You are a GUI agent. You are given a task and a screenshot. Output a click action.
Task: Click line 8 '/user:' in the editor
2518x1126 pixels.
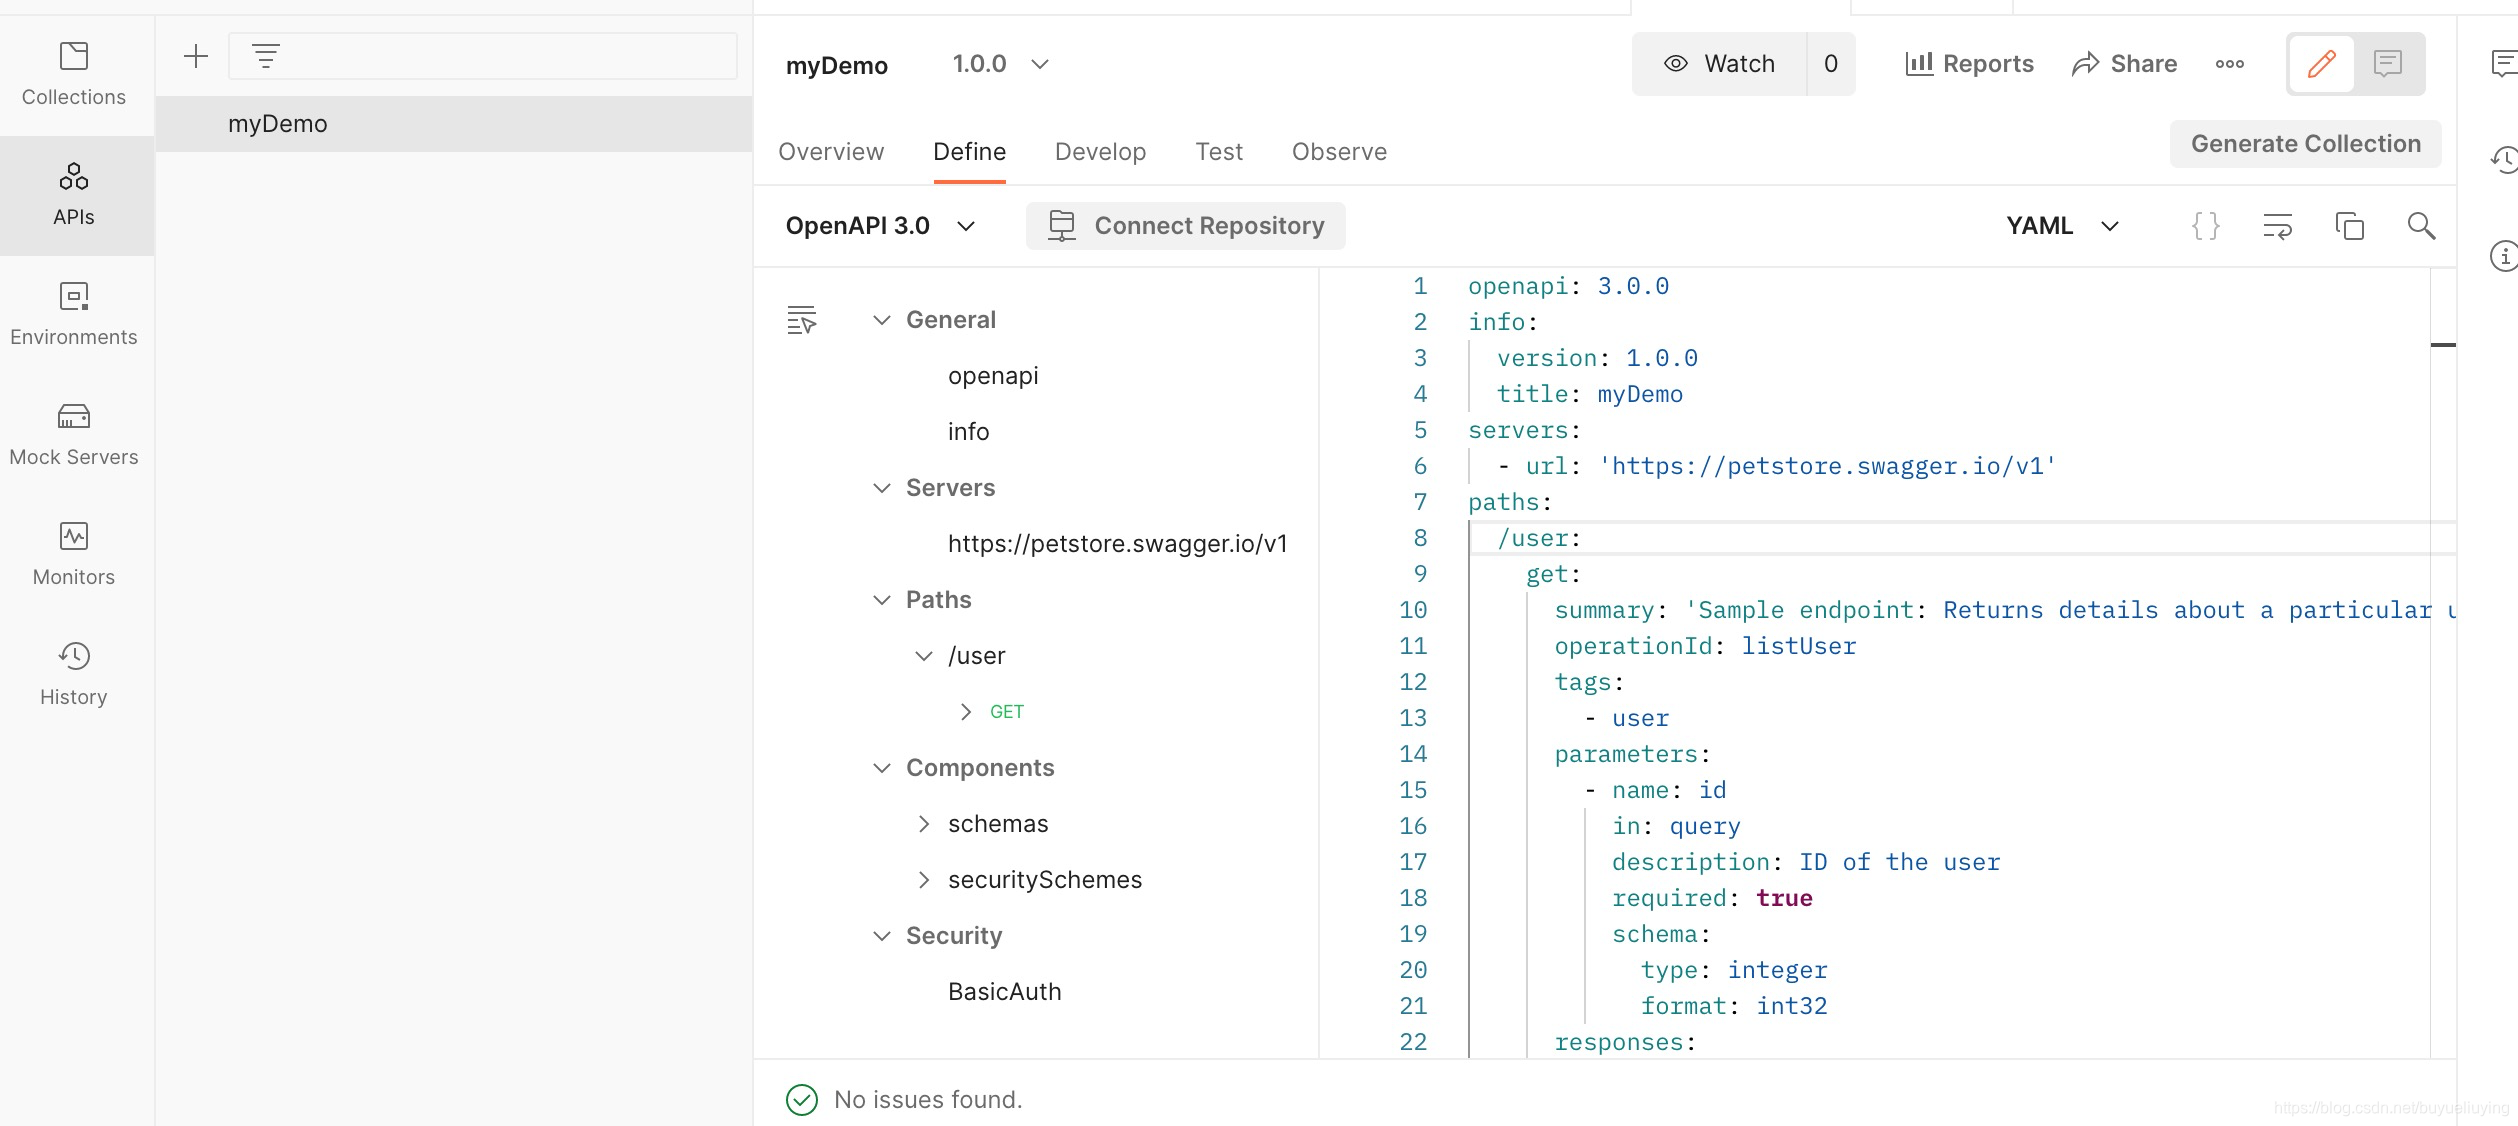pos(1539,538)
